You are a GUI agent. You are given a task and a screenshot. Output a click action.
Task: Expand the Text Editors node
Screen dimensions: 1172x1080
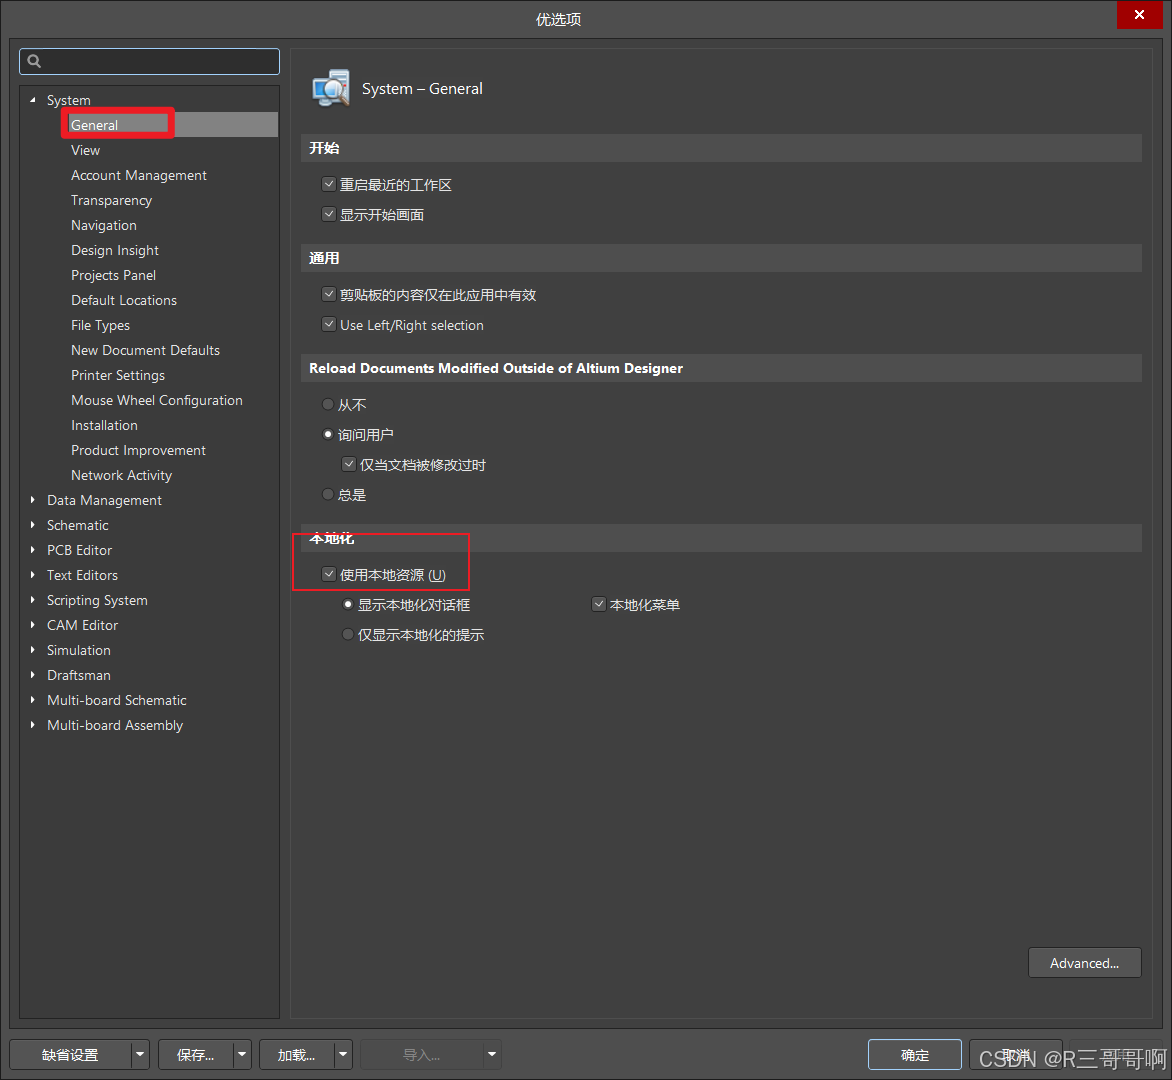tap(32, 575)
